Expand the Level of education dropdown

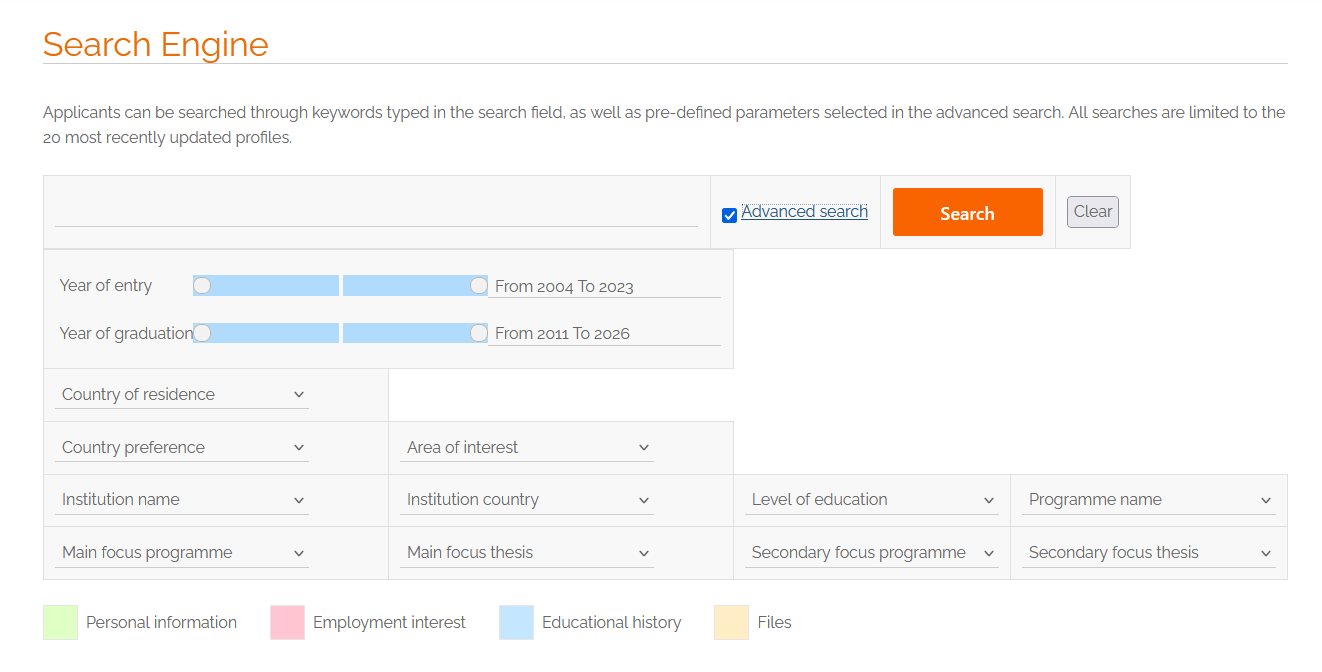point(872,500)
